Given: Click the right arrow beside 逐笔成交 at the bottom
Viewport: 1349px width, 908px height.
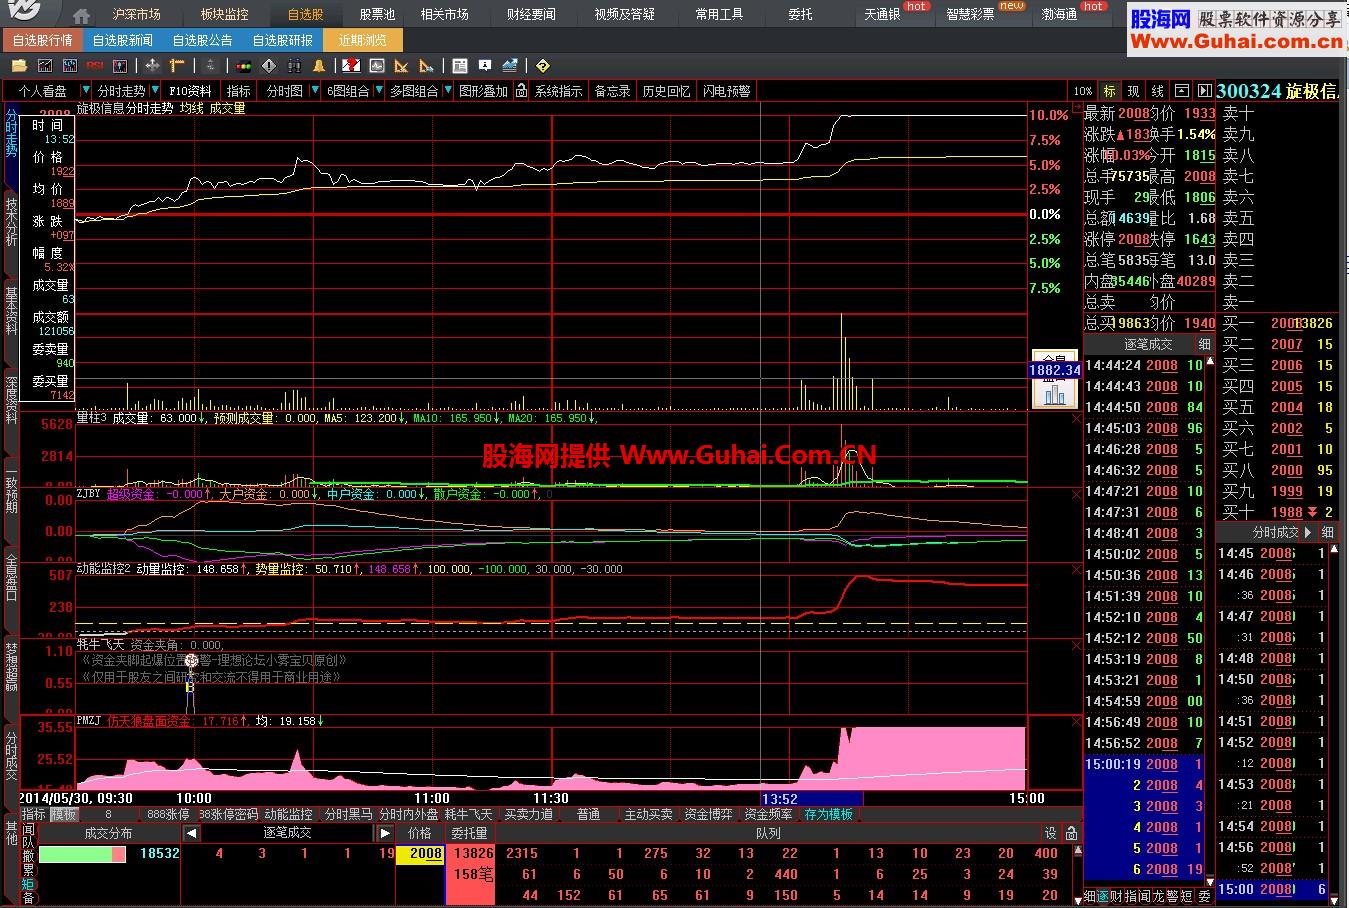Looking at the screenshot, I should tap(385, 833).
